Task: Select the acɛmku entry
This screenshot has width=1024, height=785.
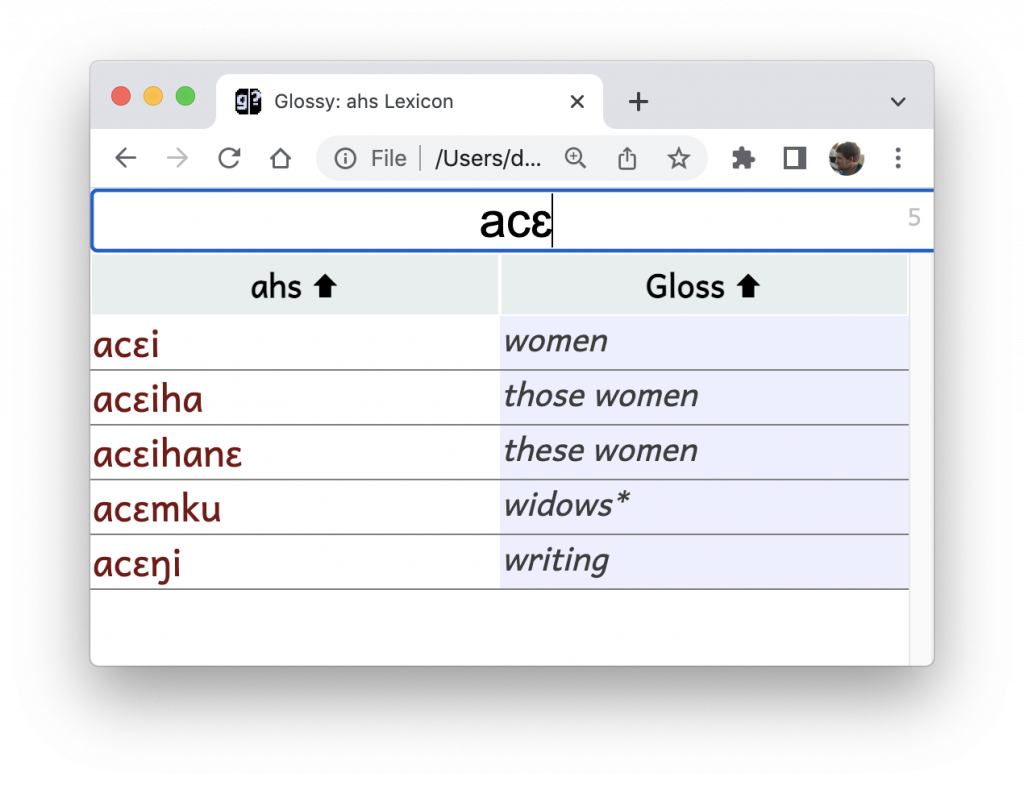Action: pyautogui.click(x=157, y=508)
